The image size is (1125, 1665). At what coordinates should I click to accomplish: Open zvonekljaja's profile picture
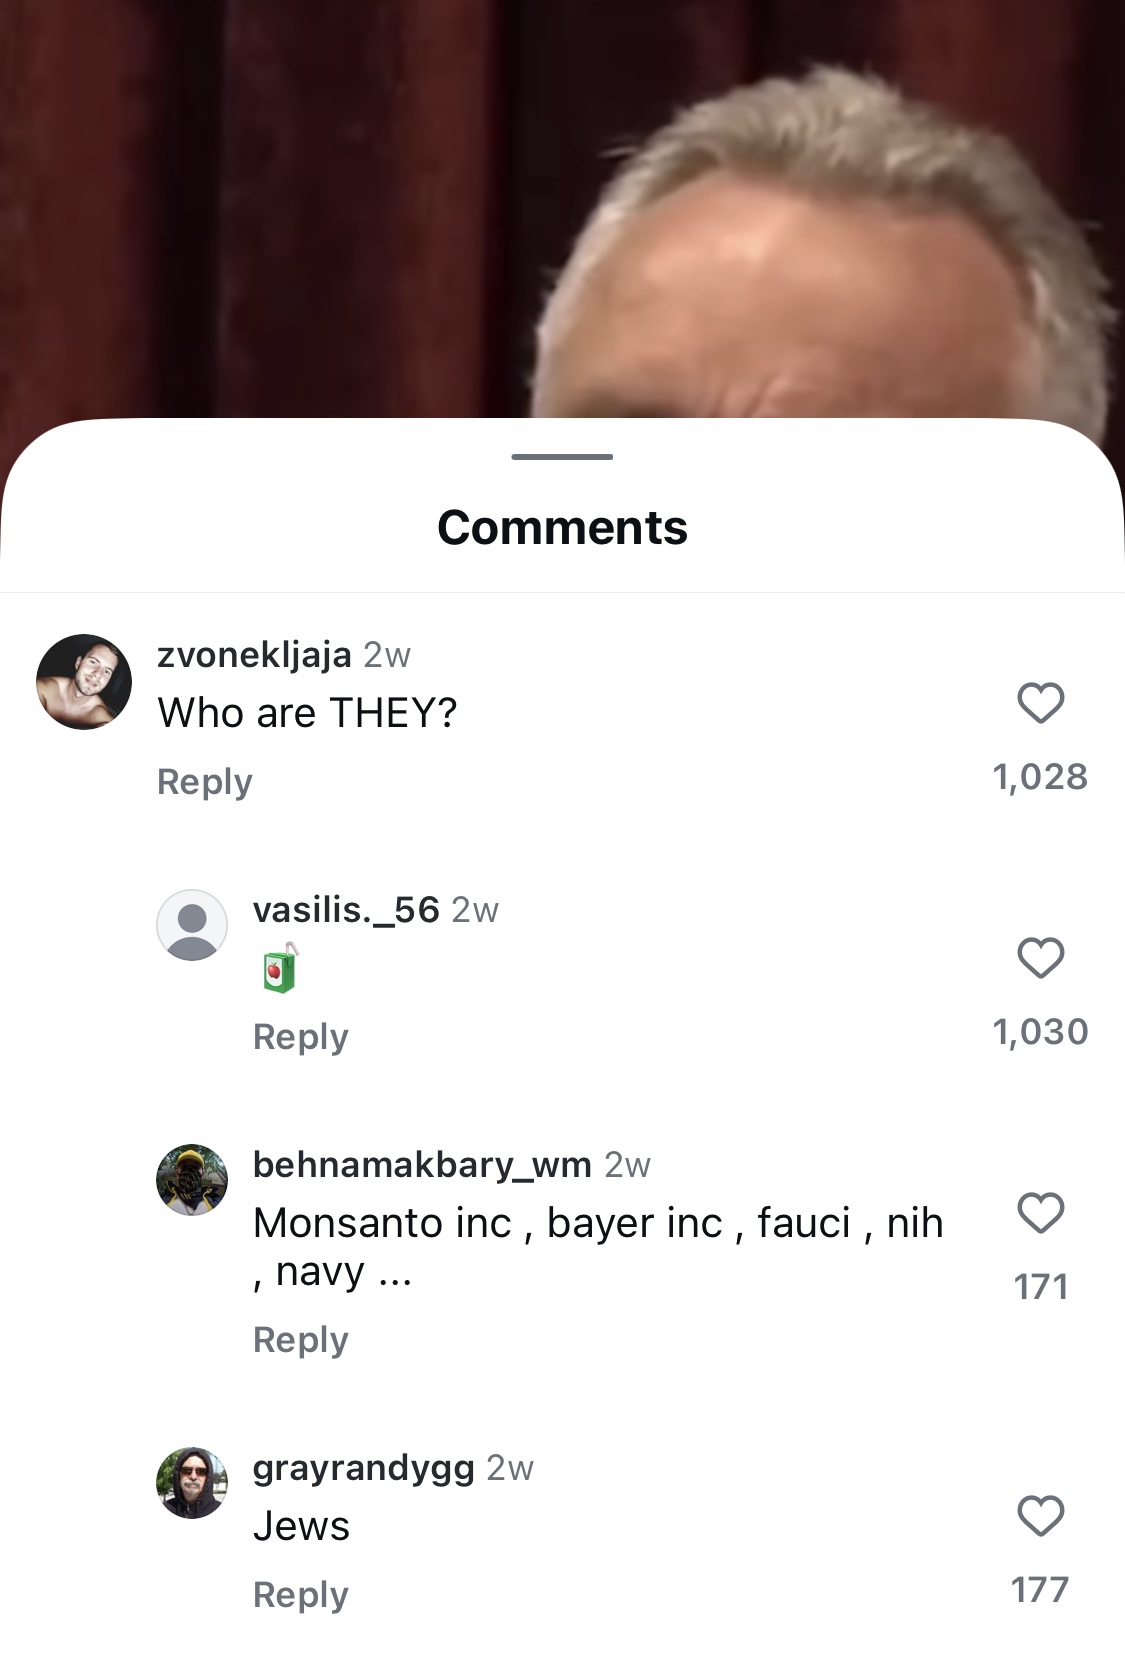pyautogui.click(x=84, y=681)
